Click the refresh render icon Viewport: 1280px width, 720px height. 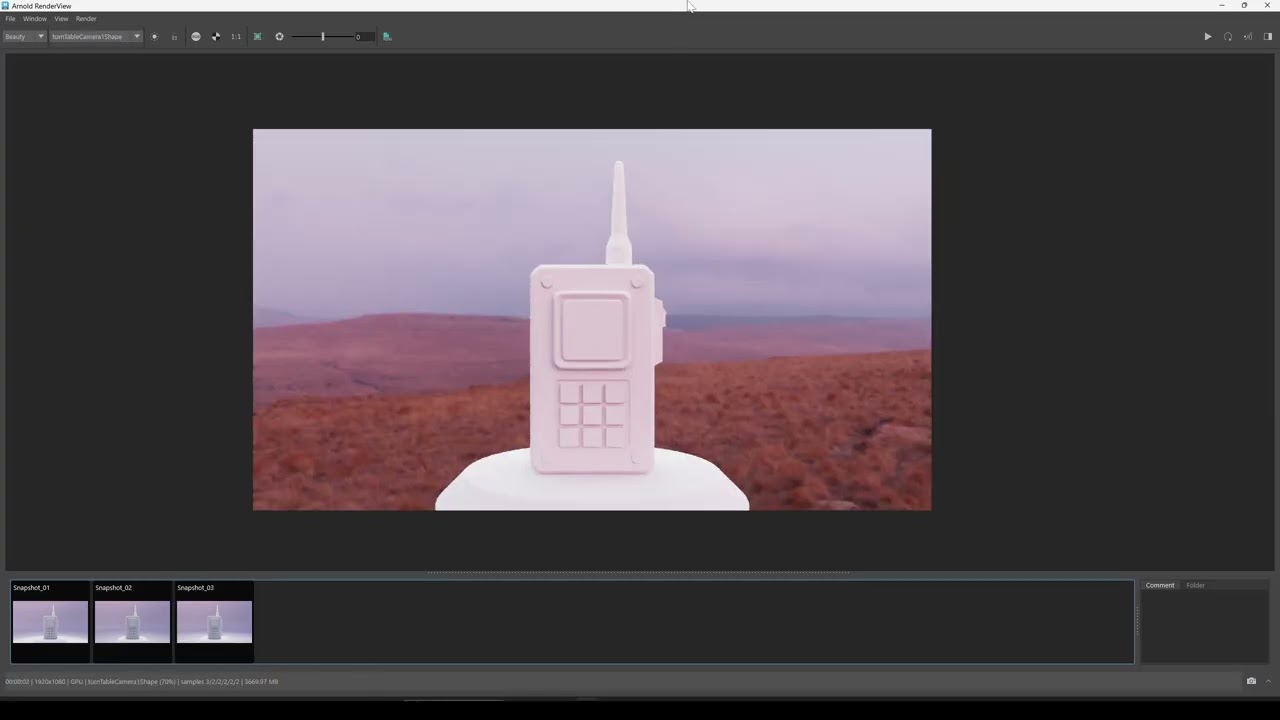(1228, 37)
